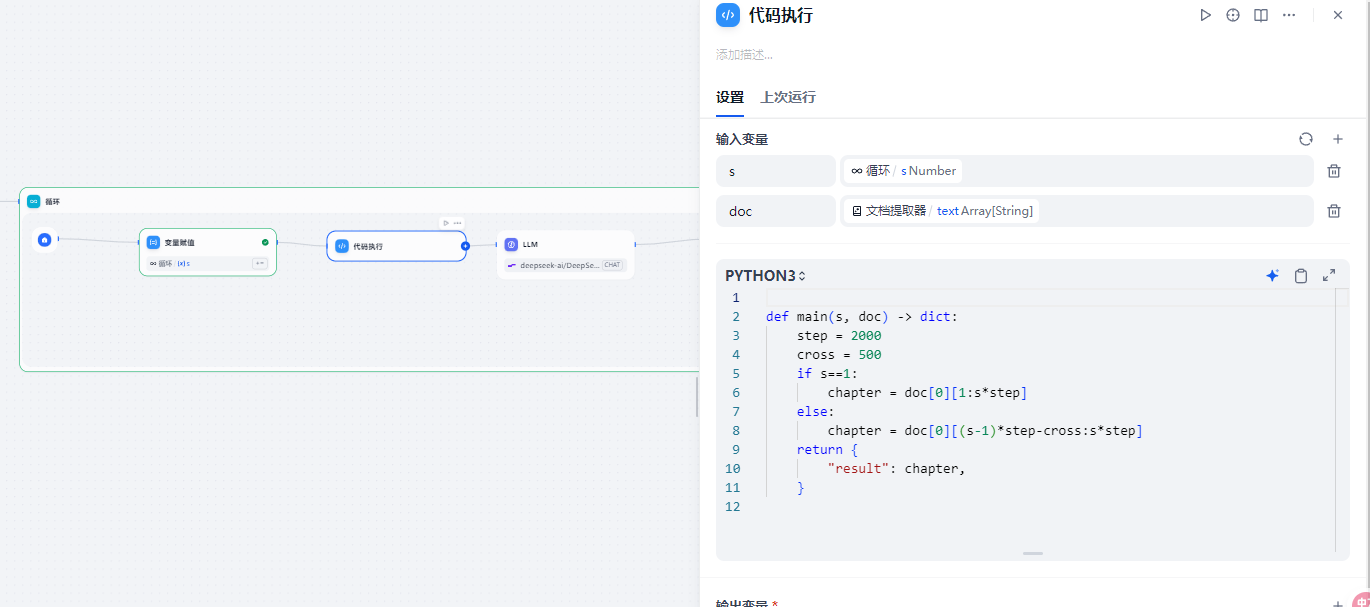Add an output variable with plus icon

[1338, 604]
